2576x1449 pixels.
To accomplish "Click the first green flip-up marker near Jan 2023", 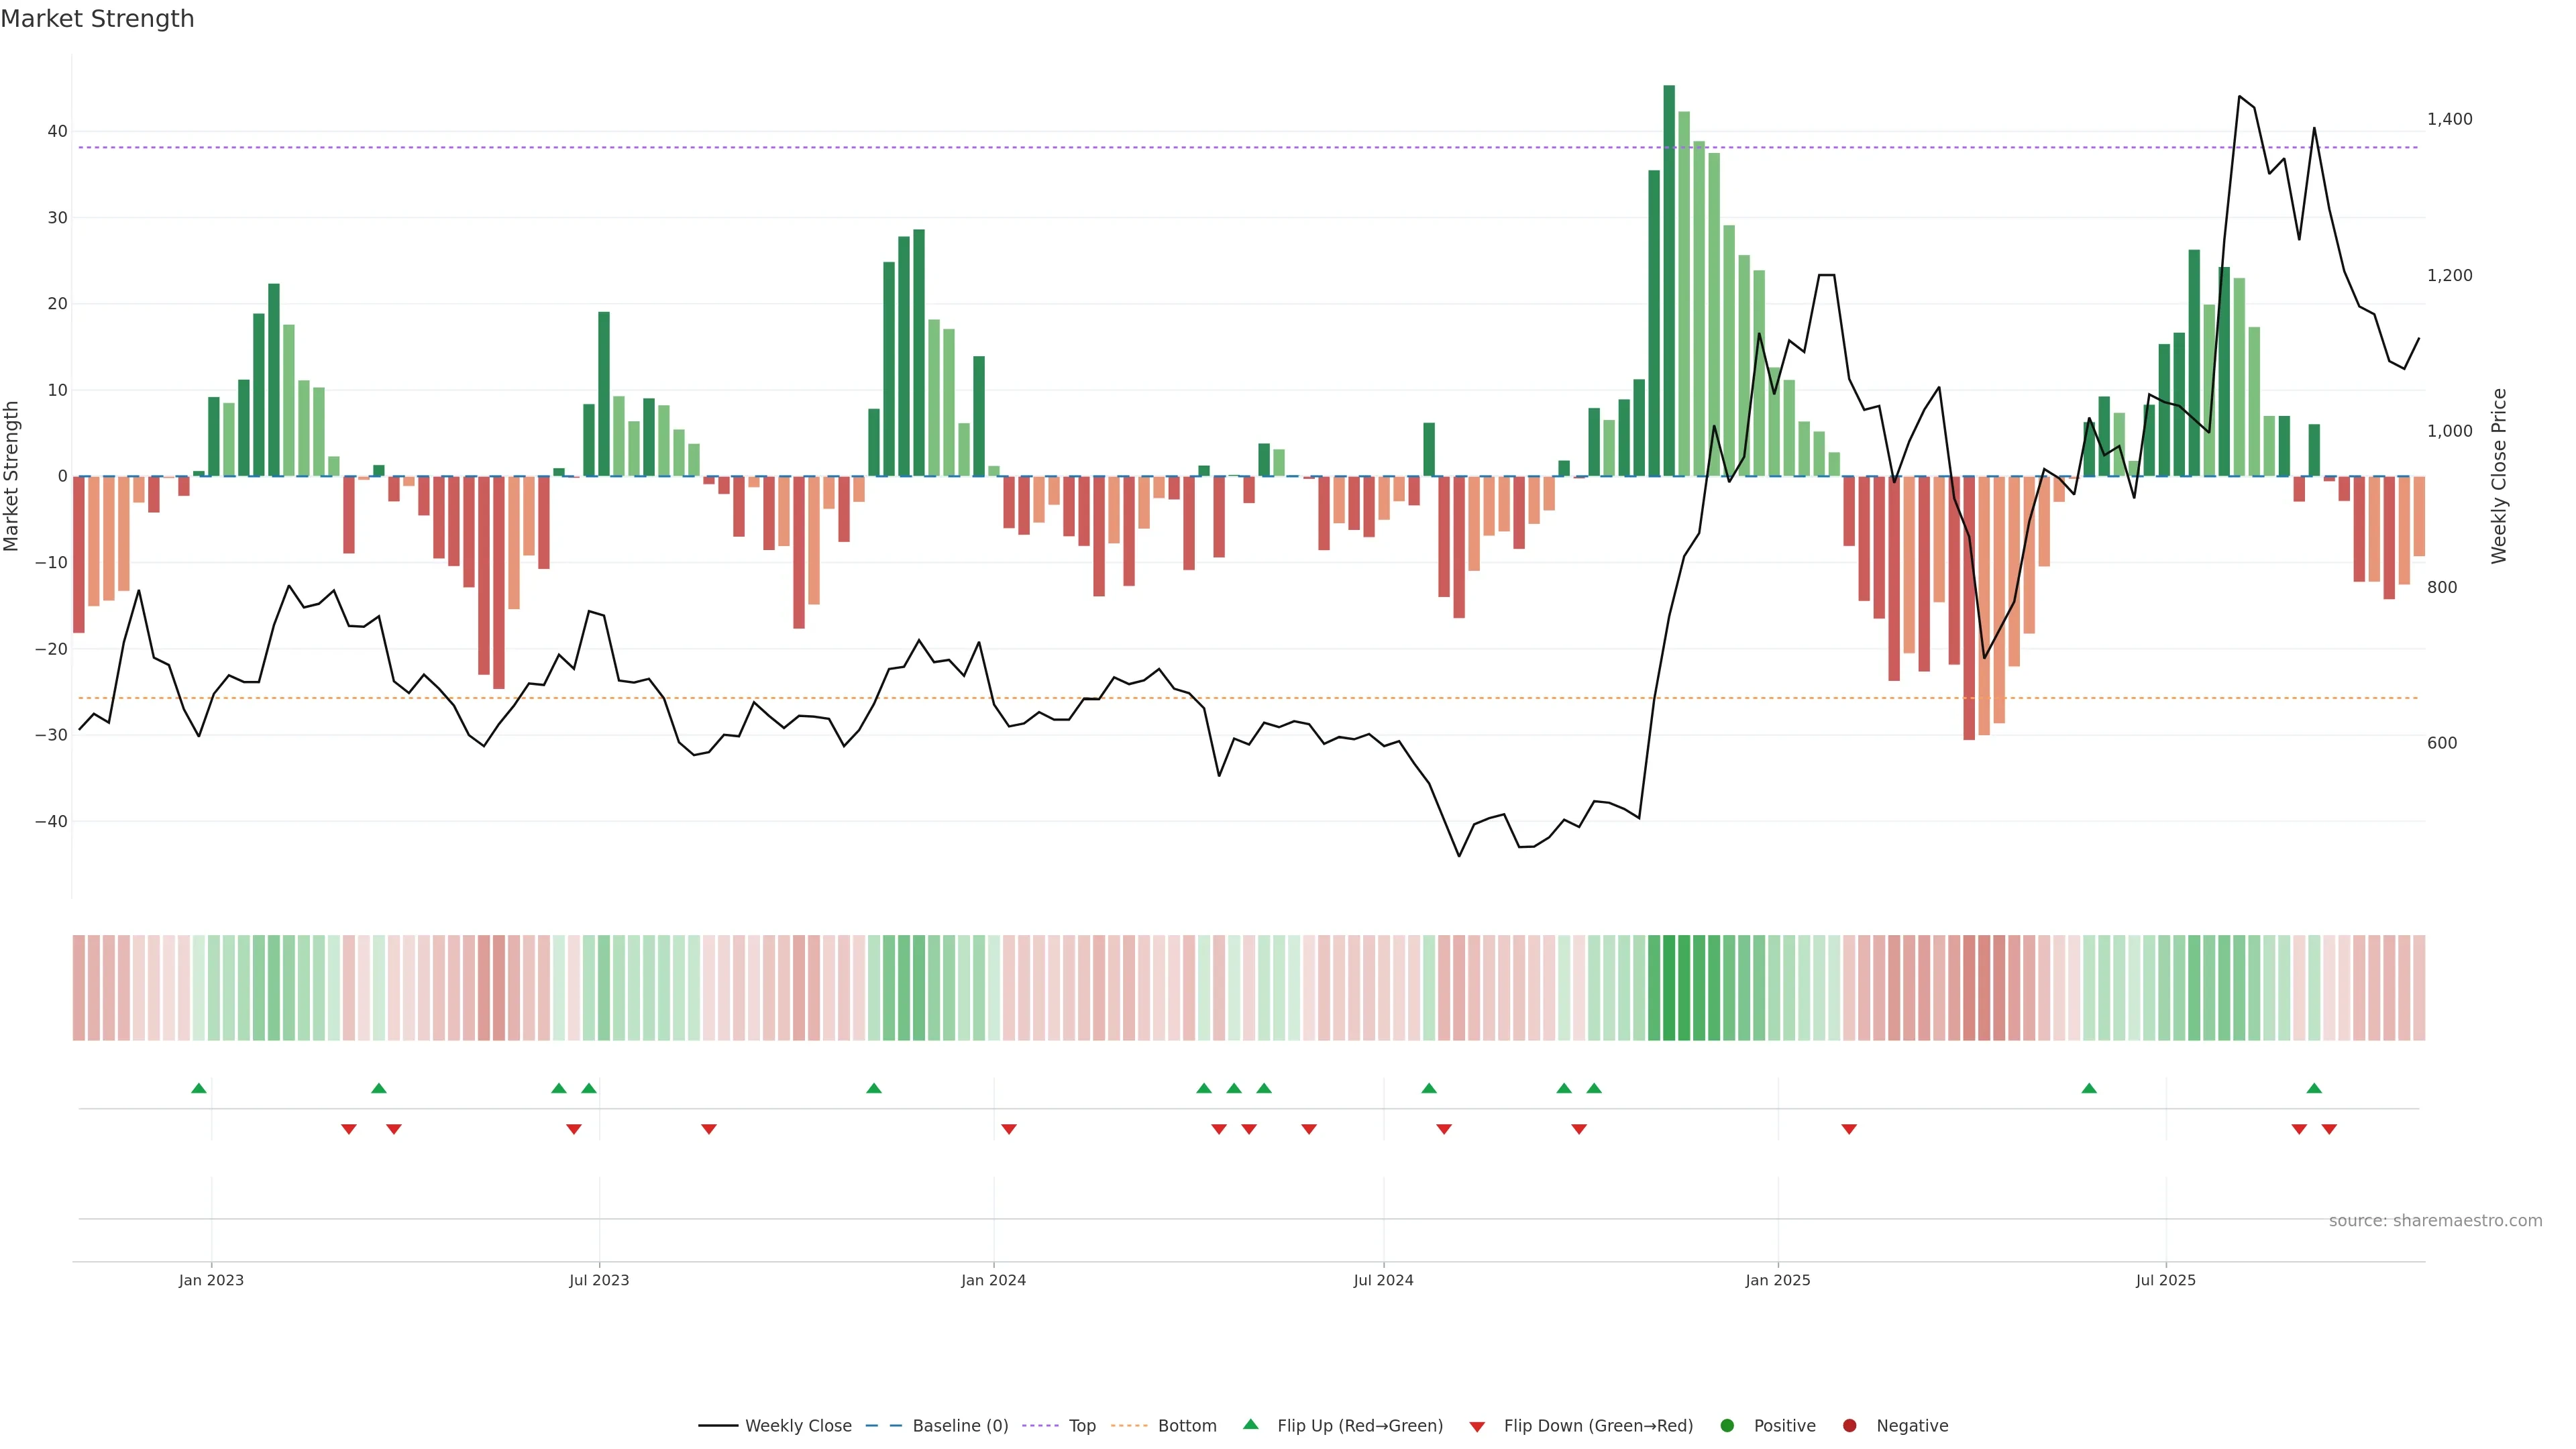I will point(199,1088).
